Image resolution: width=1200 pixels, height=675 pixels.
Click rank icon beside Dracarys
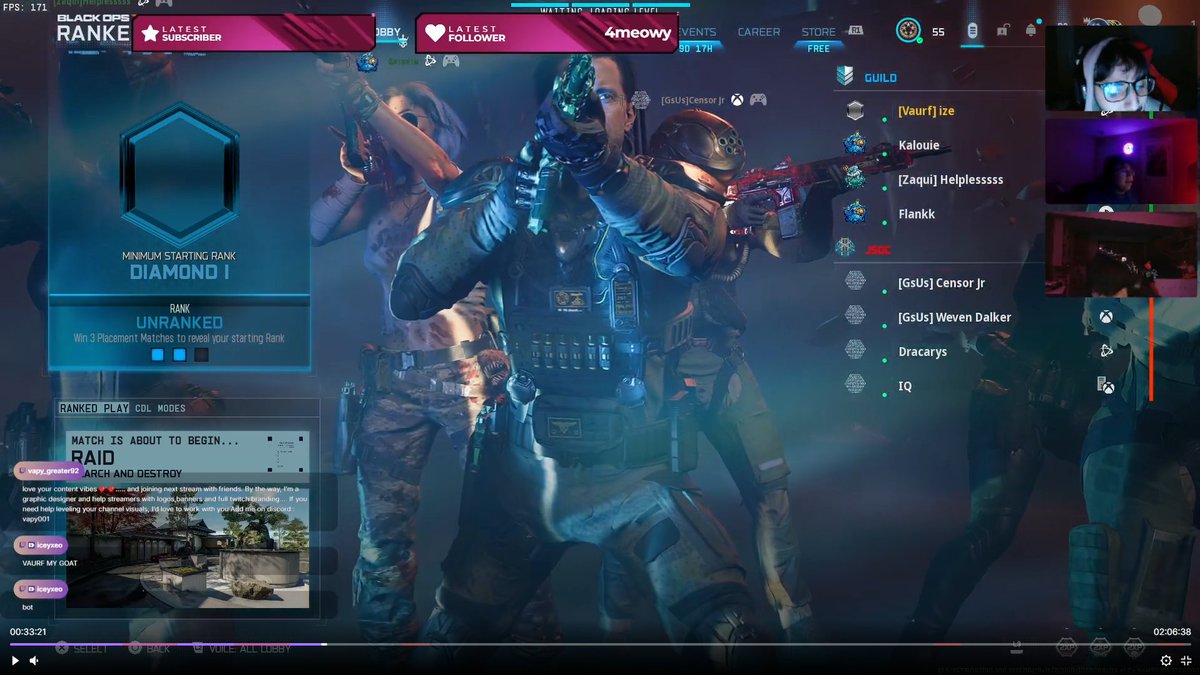coord(855,349)
